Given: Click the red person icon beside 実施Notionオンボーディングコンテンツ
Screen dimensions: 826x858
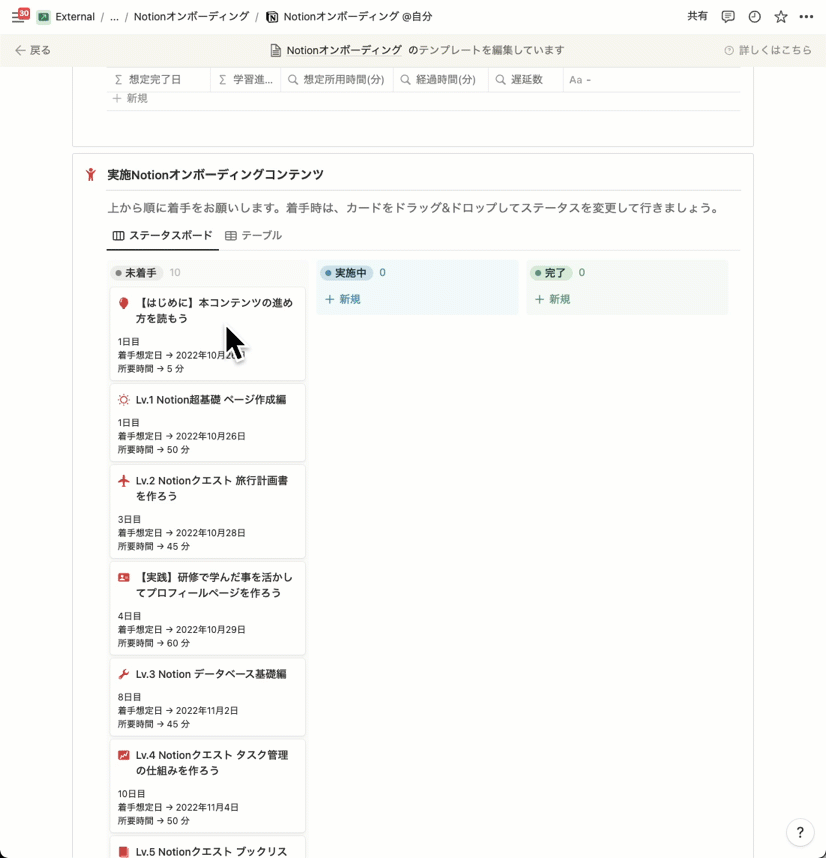Looking at the screenshot, I should (x=91, y=175).
